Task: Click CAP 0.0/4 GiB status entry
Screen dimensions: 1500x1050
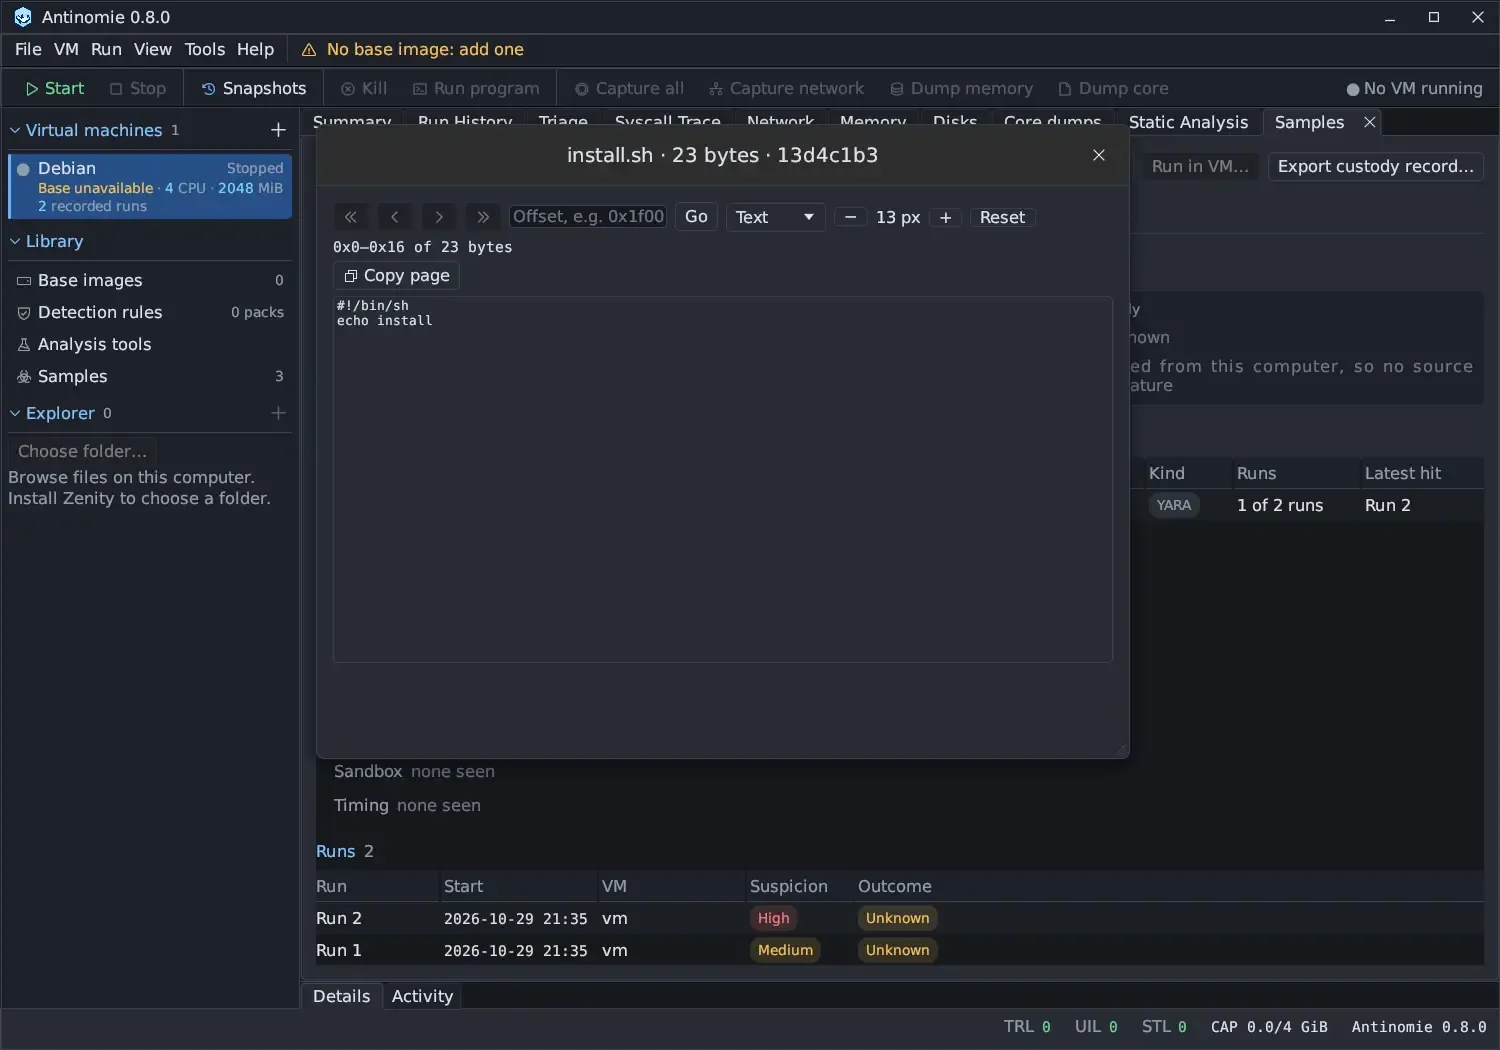Action: 1269,1027
